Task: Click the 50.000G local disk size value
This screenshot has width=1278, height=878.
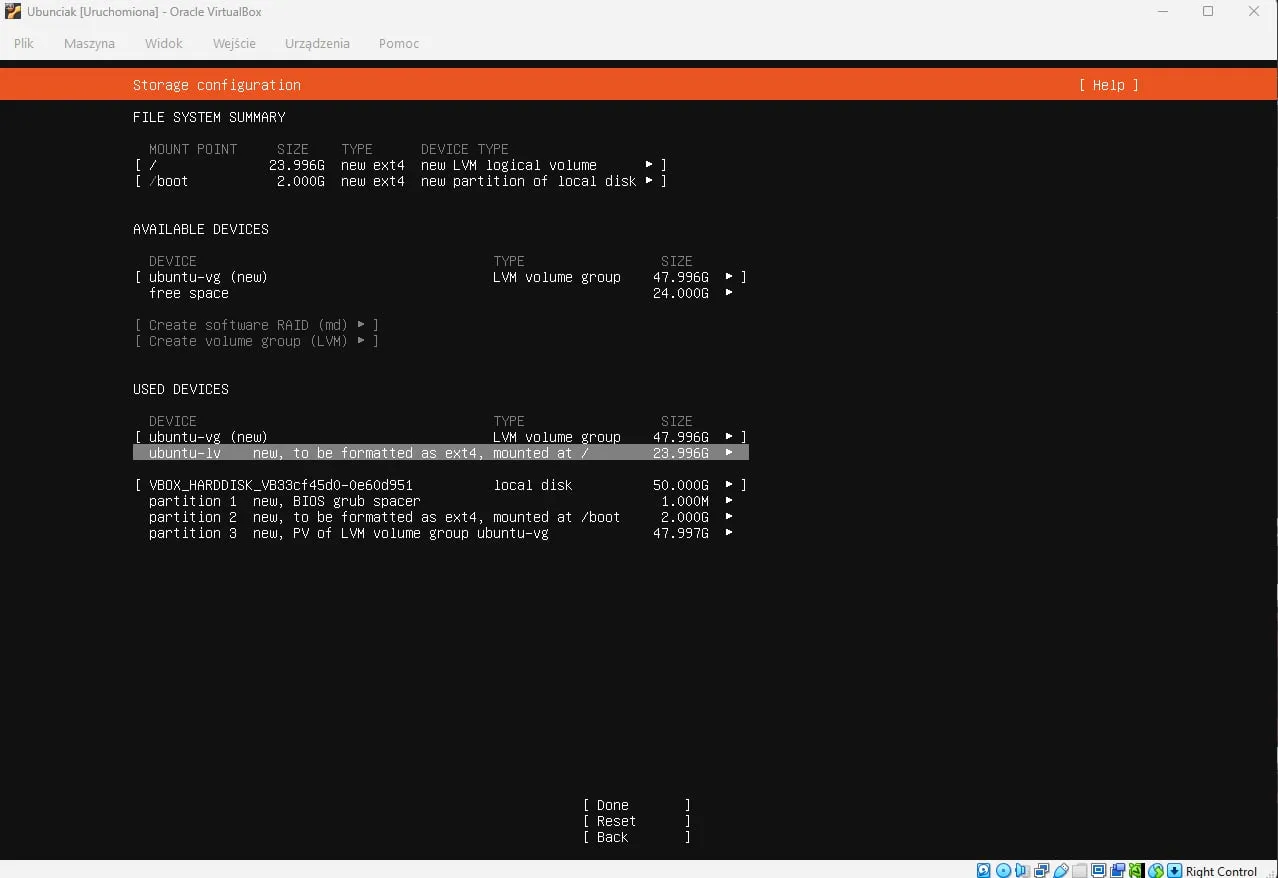Action: 680,485
